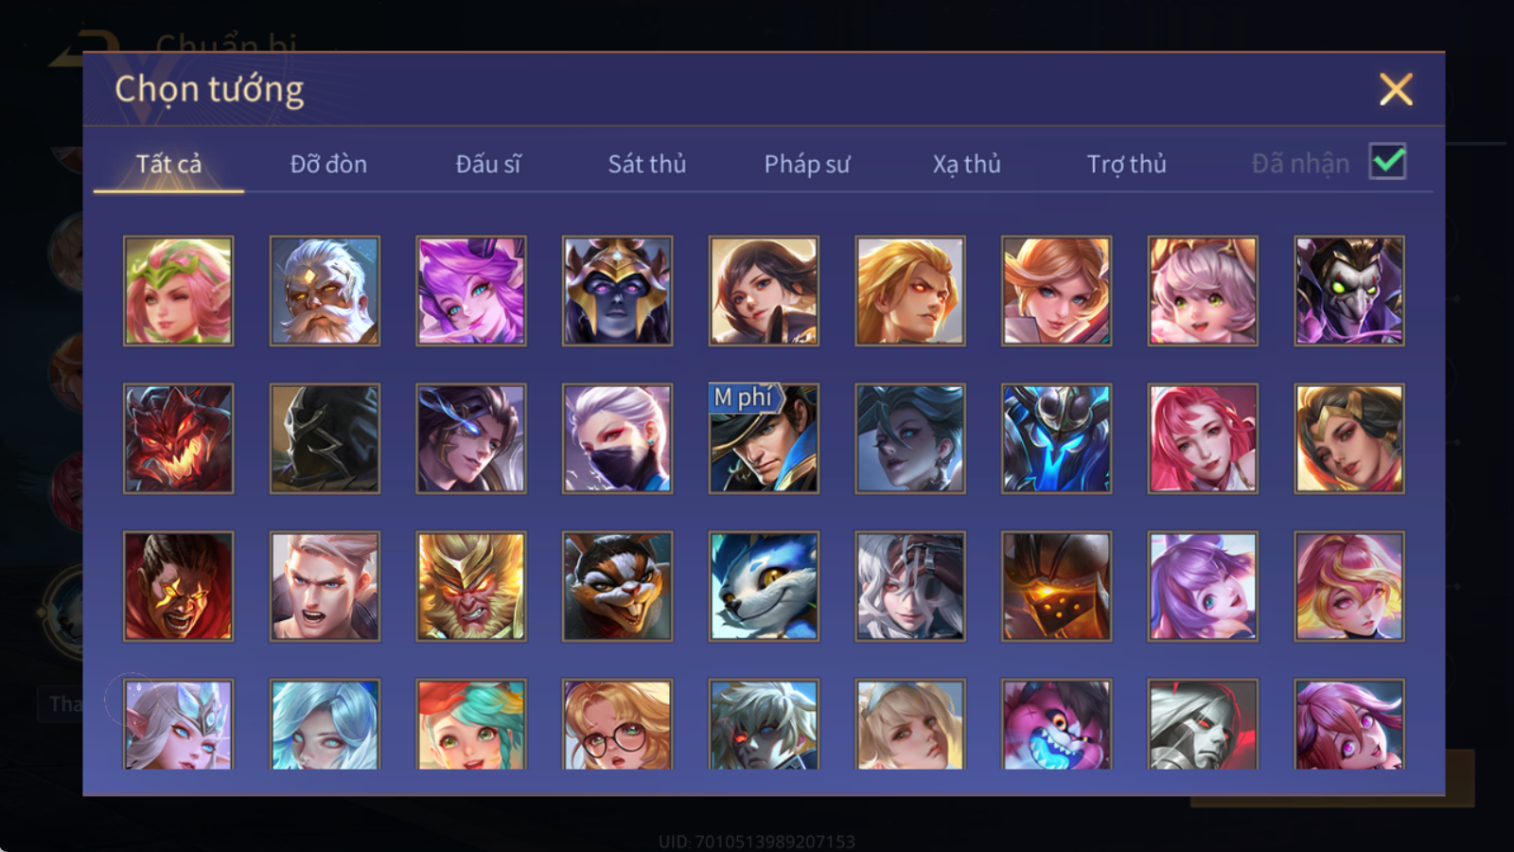Go to the "Trợ thủ" tab
1514x852 pixels.
point(1127,164)
